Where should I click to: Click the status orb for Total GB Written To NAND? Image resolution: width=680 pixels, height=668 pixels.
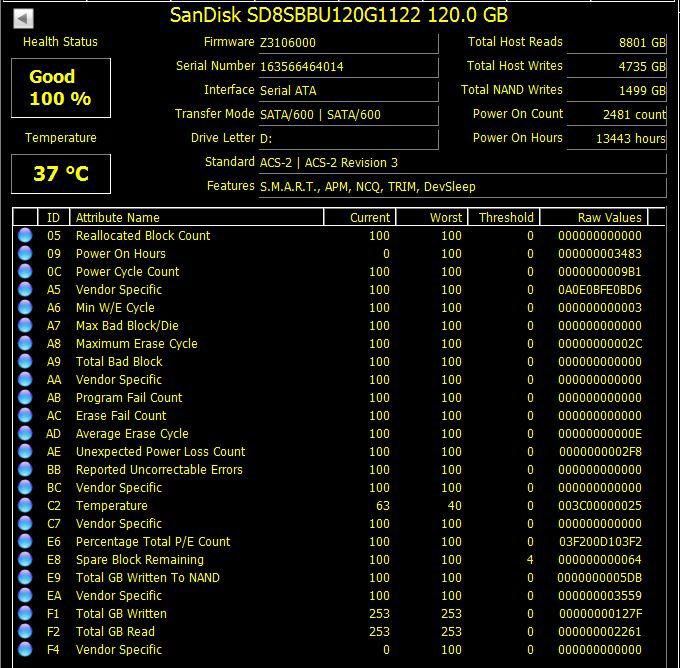(x=25, y=577)
